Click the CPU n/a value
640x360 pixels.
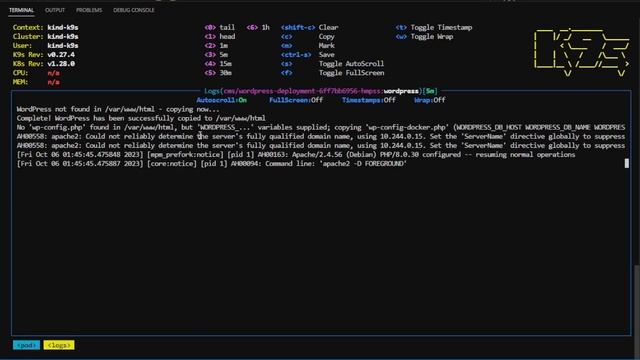(53, 73)
